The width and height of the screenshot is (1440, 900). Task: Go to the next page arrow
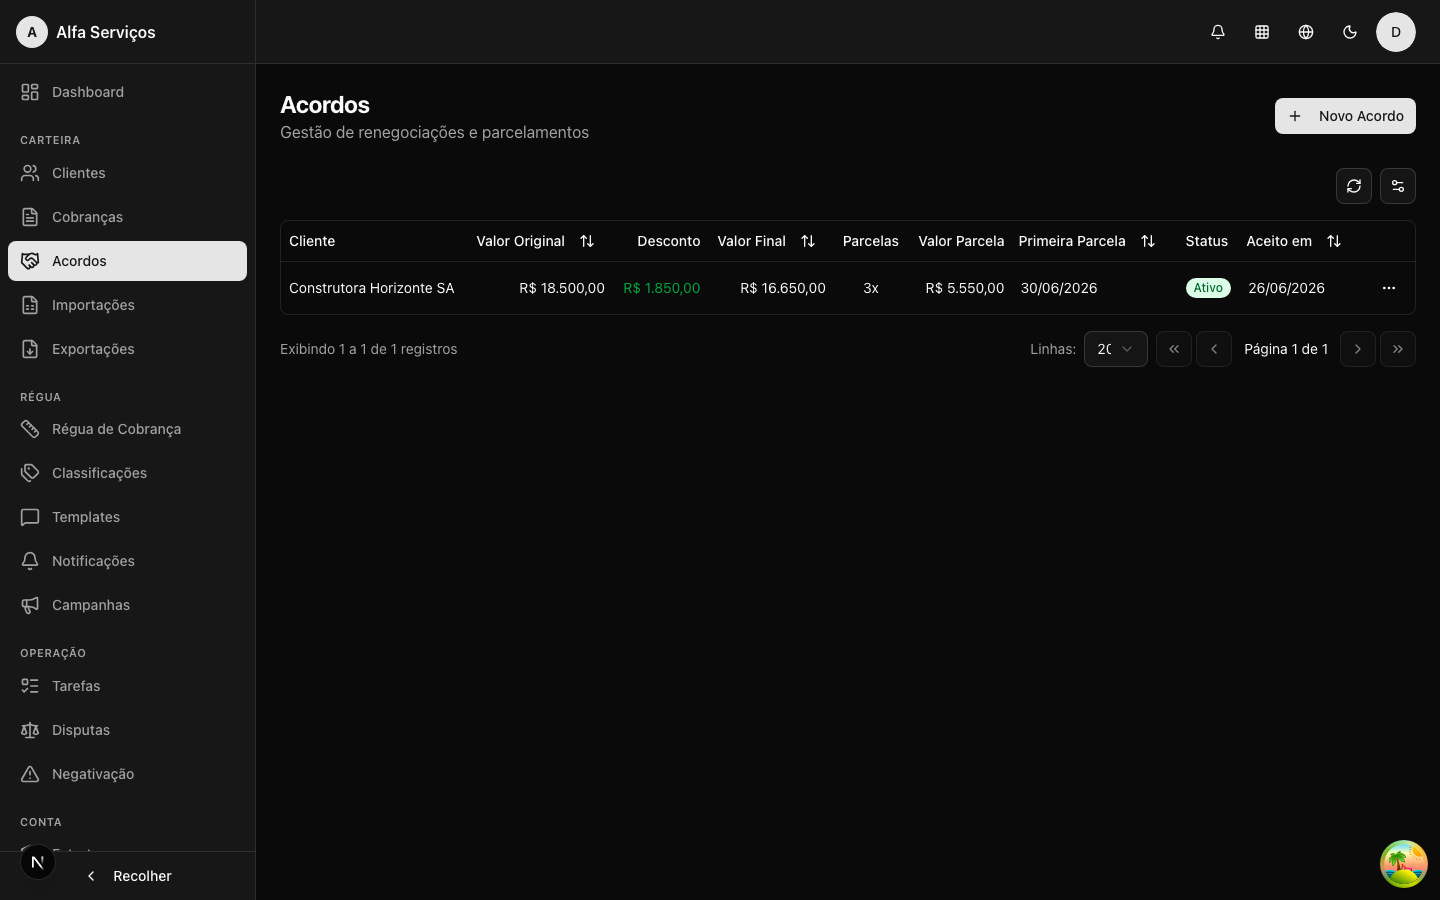(1358, 349)
